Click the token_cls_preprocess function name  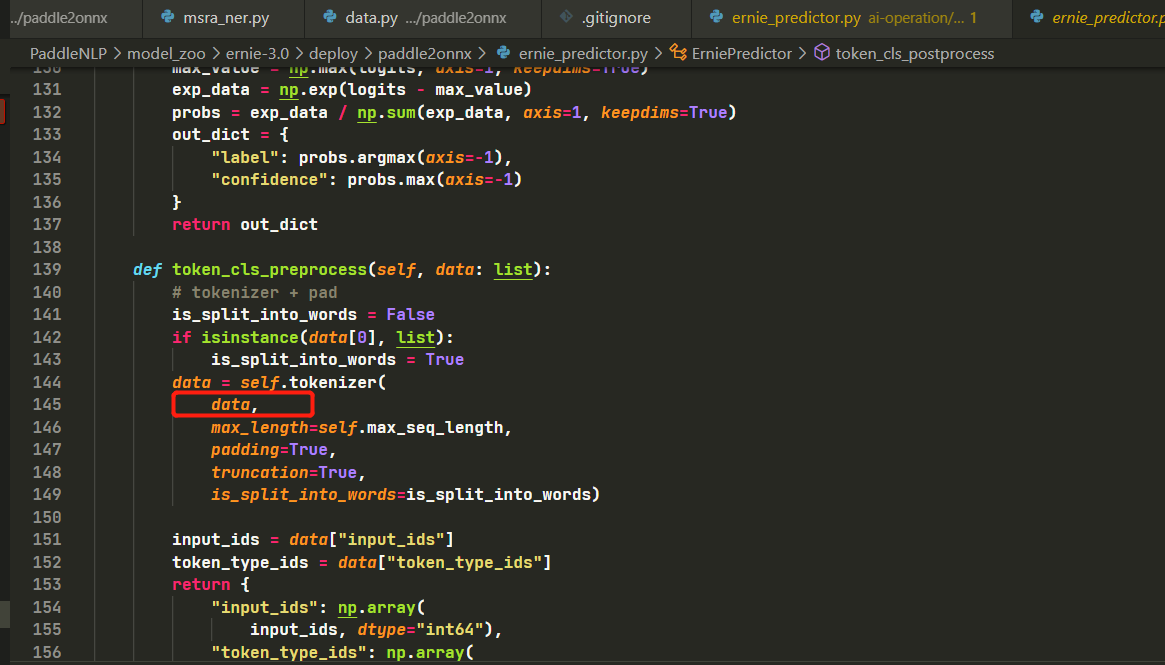tap(270, 269)
